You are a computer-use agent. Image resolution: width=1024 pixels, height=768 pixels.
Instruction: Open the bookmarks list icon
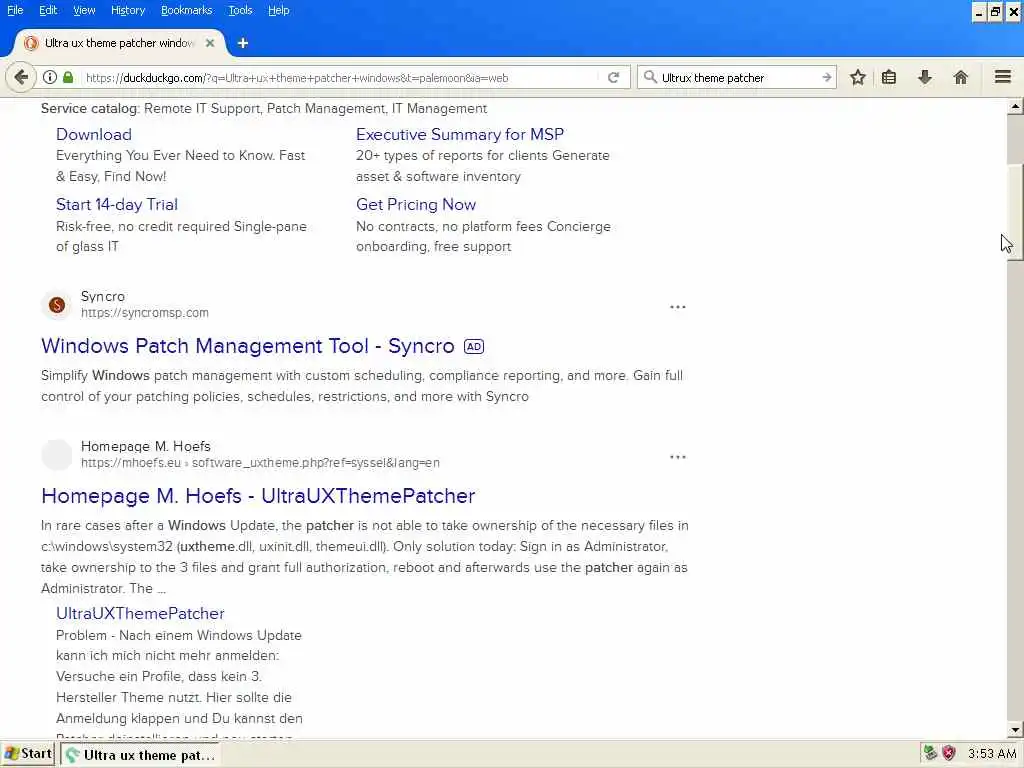[x=889, y=77]
